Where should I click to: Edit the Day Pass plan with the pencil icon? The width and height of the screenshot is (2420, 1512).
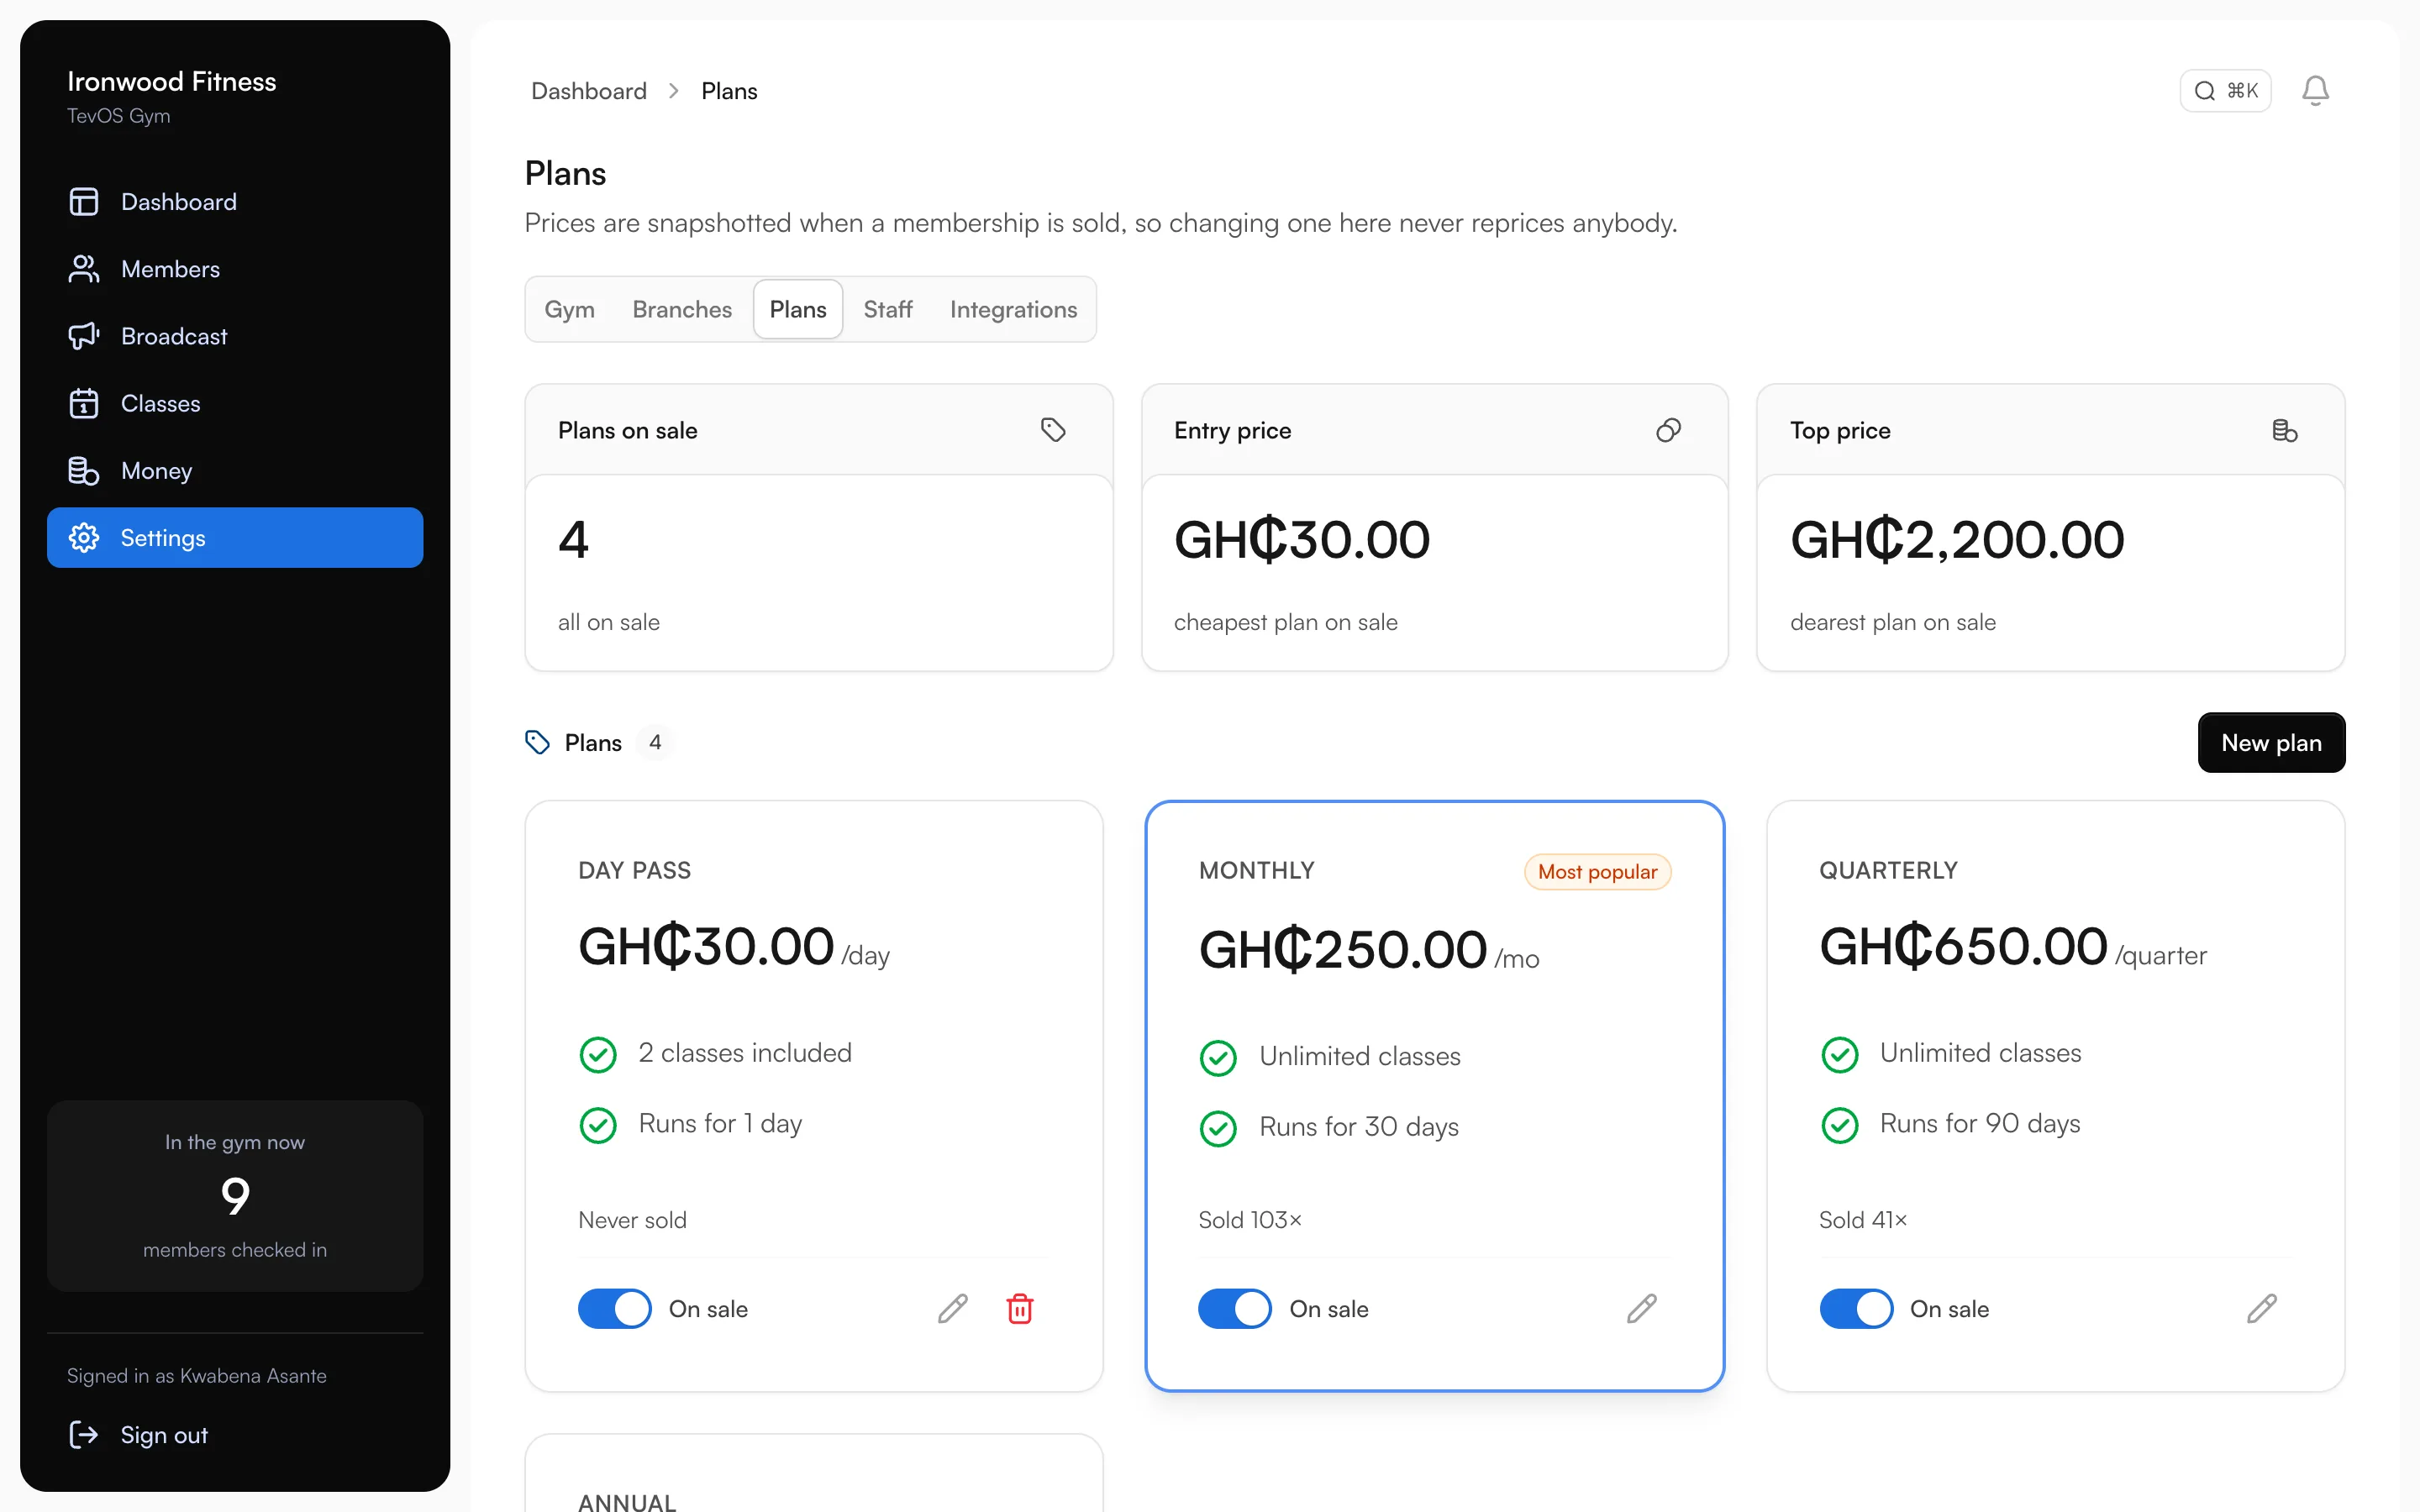point(952,1308)
